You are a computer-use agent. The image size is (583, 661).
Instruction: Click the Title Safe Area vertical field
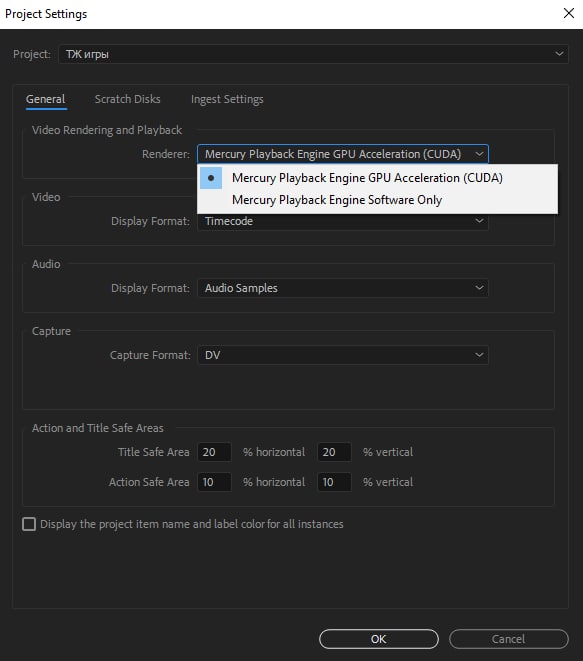click(x=334, y=452)
